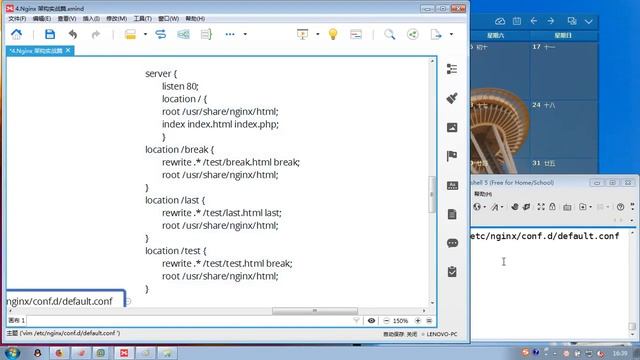Image resolution: width=640 pixels, height=360 pixels.
Task: Open the filter funnel icon in sheet bar
Action: tap(356, 321)
